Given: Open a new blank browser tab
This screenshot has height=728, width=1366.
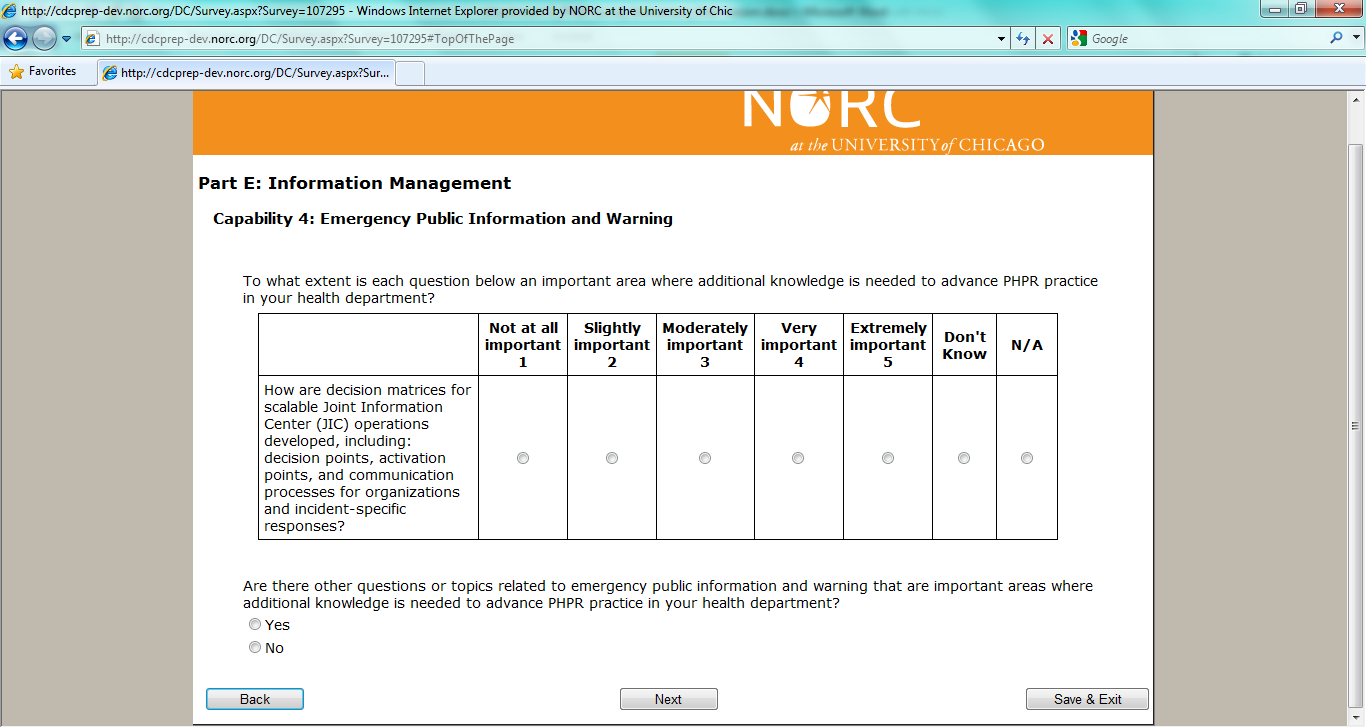Looking at the screenshot, I should pos(411,73).
